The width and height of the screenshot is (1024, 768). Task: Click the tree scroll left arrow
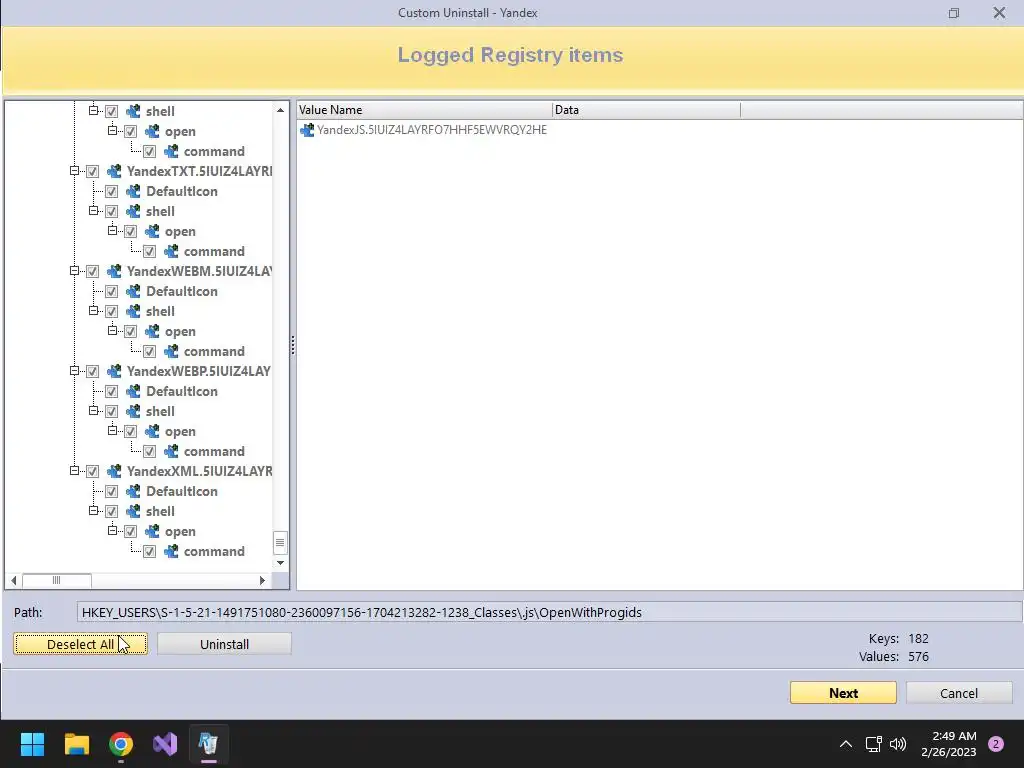(14, 580)
